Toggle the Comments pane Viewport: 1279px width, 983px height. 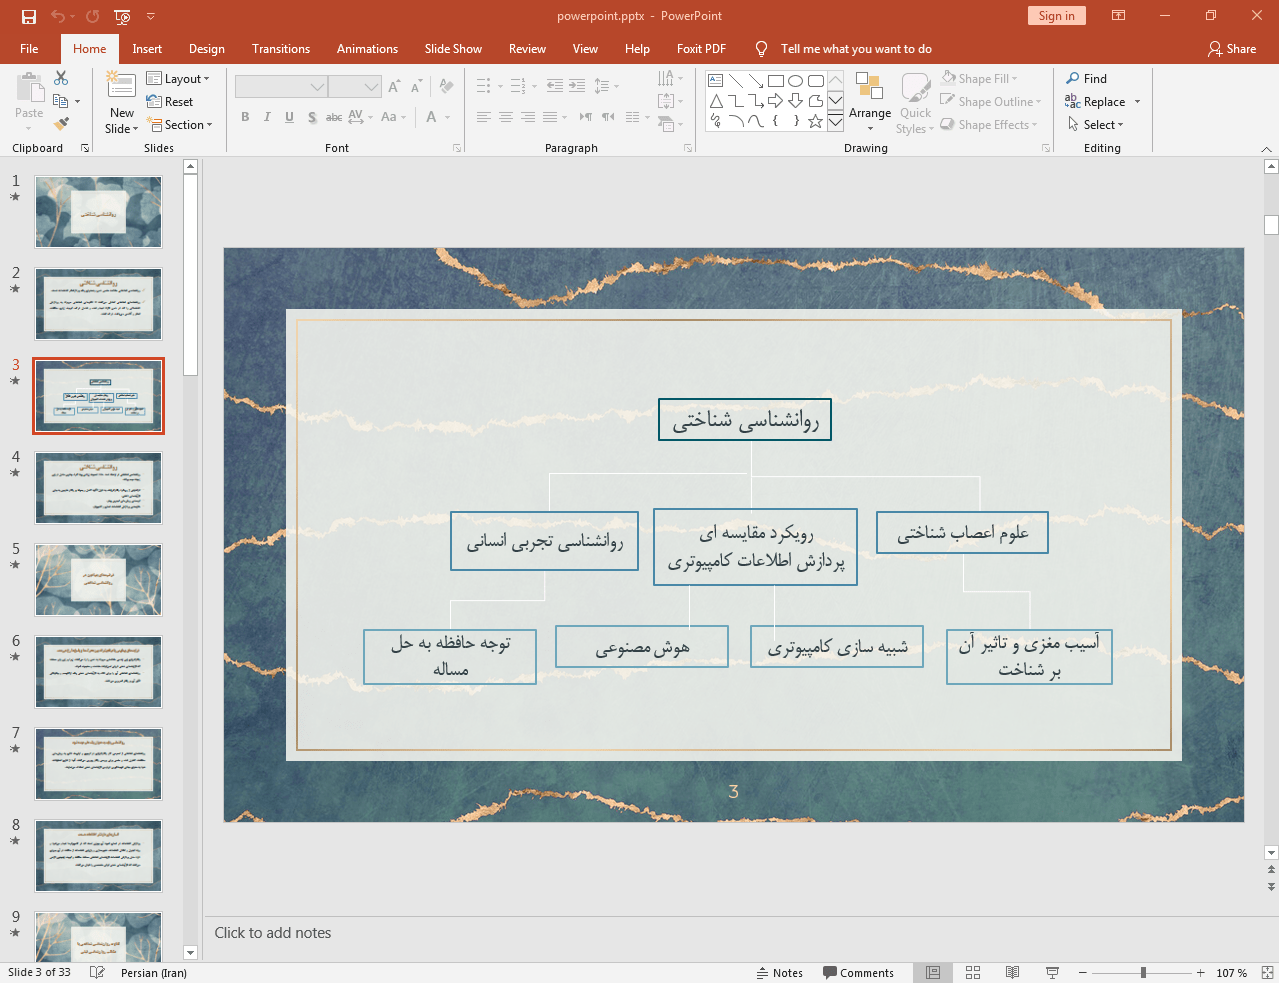tap(858, 973)
